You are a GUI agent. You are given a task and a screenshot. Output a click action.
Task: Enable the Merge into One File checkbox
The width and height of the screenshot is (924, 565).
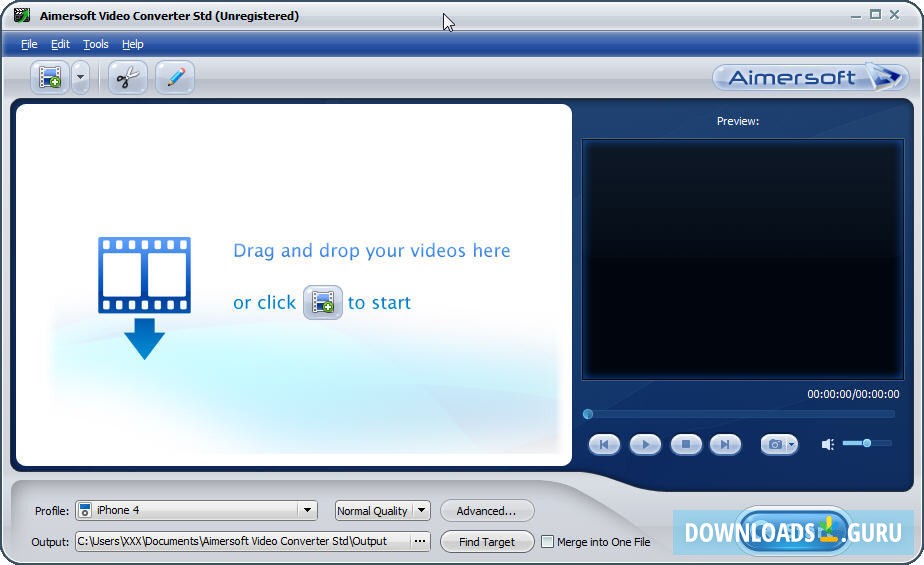pyautogui.click(x=547, y=541)
